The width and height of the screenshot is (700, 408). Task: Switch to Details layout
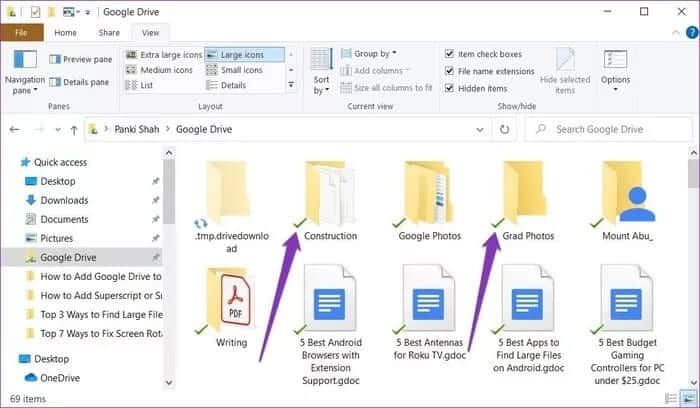coord(226,85)
